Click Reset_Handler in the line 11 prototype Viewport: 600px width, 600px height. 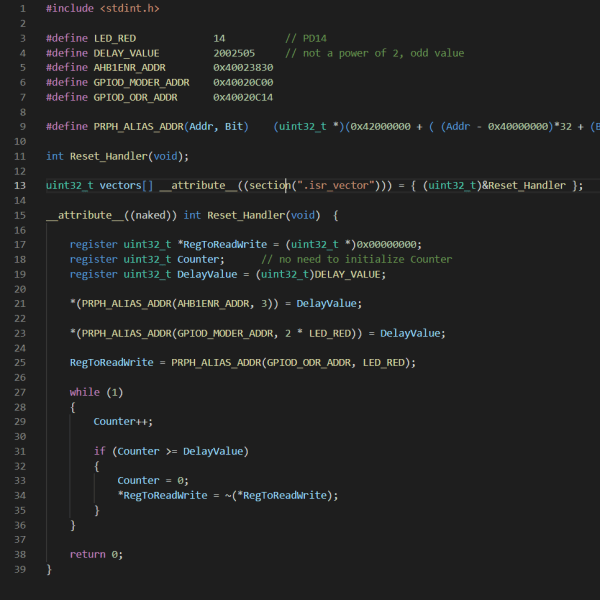(109, 157)
